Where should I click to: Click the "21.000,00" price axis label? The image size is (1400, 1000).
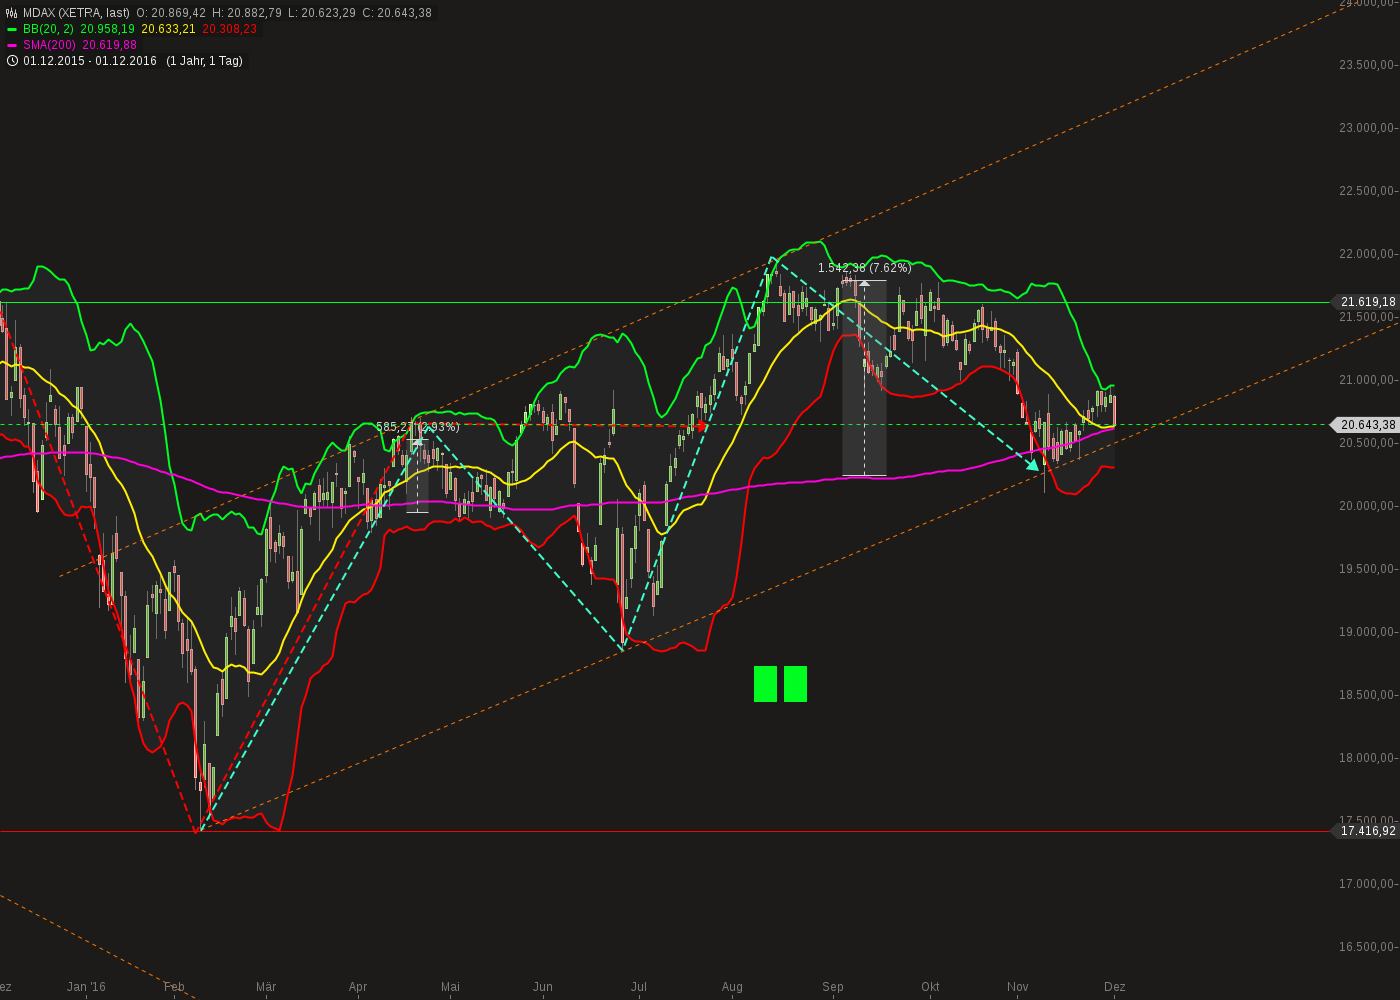(1367, 380)
